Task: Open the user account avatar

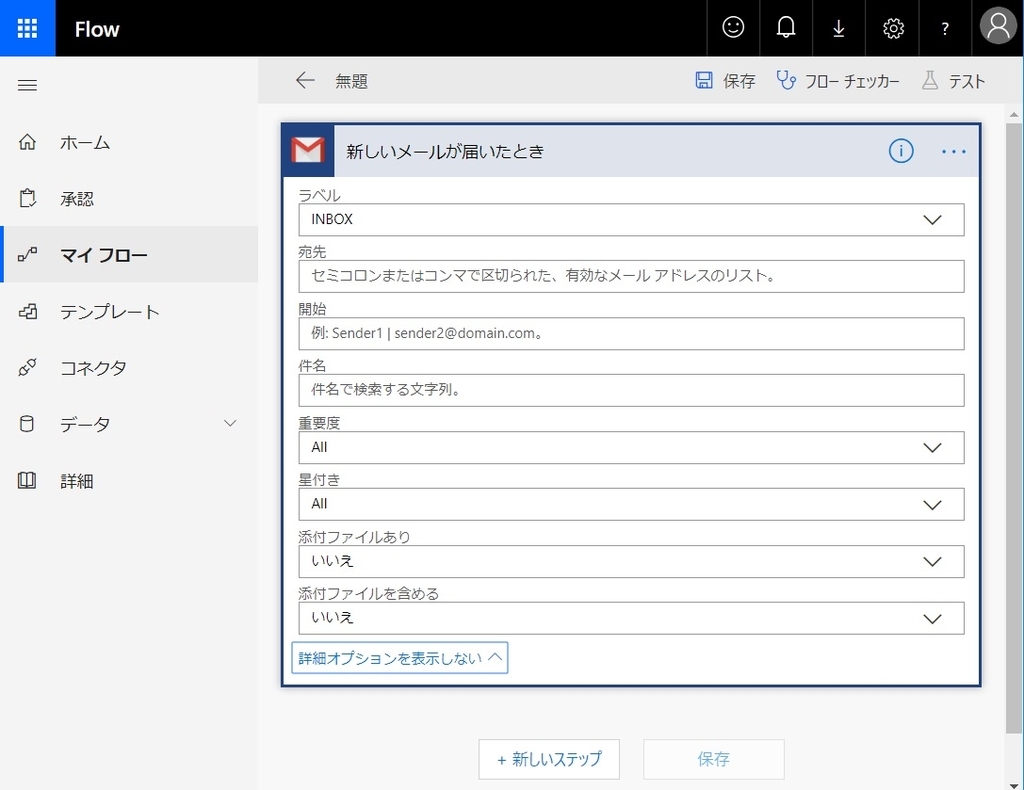Action: tap(998, 27)
